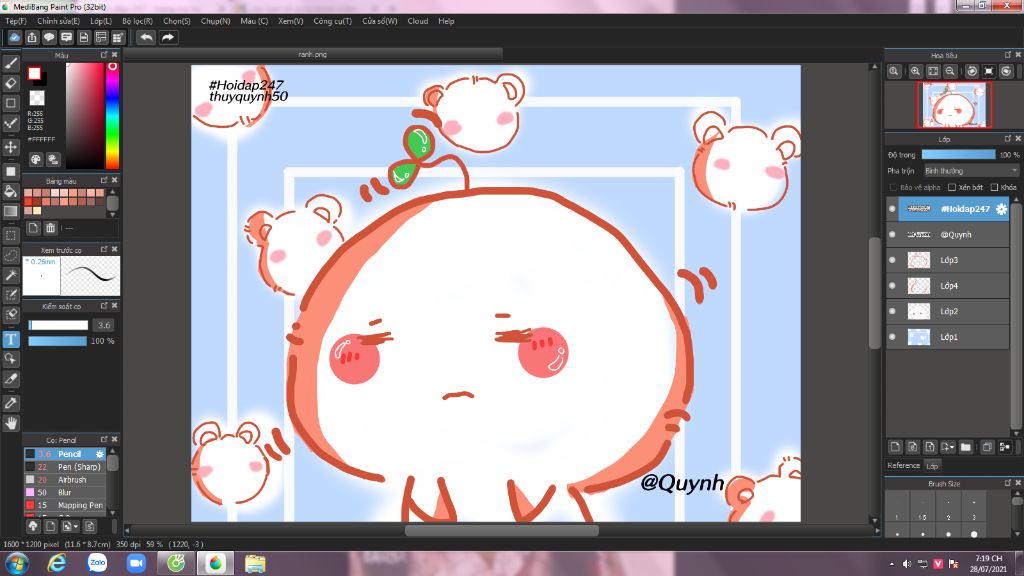Download cloud brush in brush panel
This screenshot has width=1024, height=576.
[33, 526]
